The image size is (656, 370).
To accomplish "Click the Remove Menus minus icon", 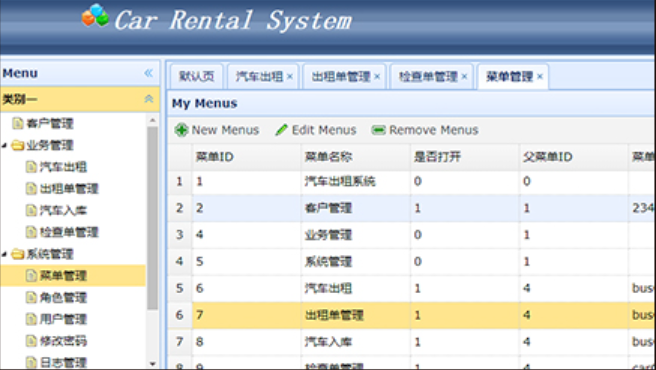I will click(x=378, y=130).
